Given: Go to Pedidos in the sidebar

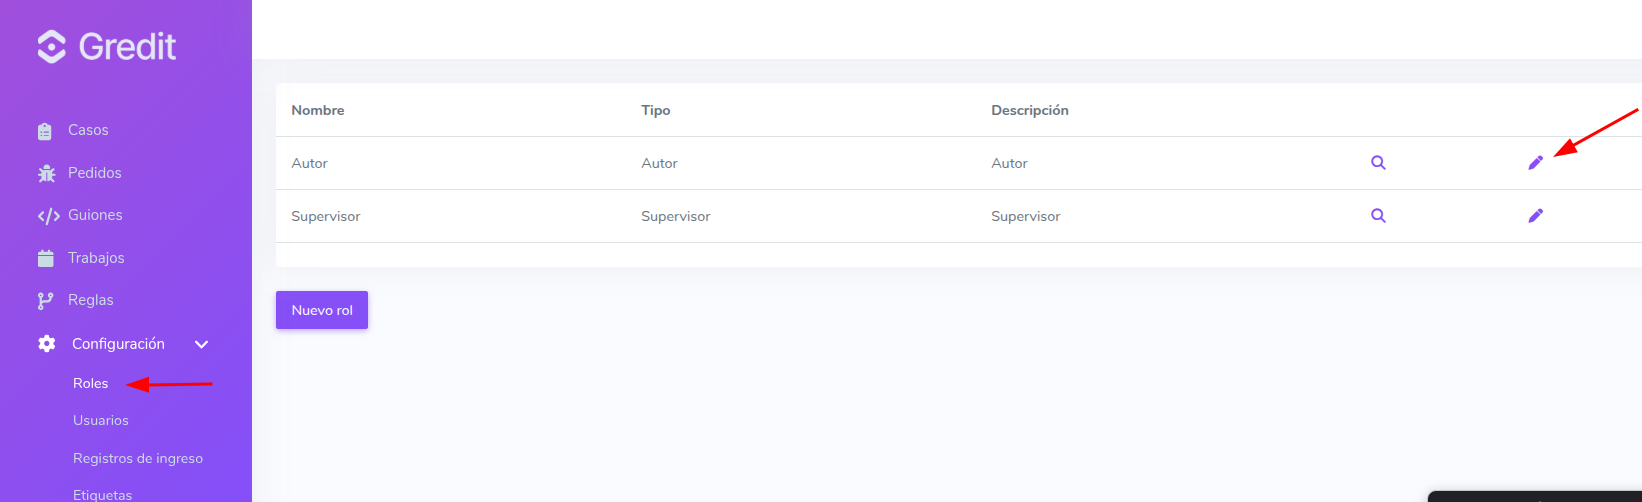Looking at the screenshot, I should (x=94, y=173).
